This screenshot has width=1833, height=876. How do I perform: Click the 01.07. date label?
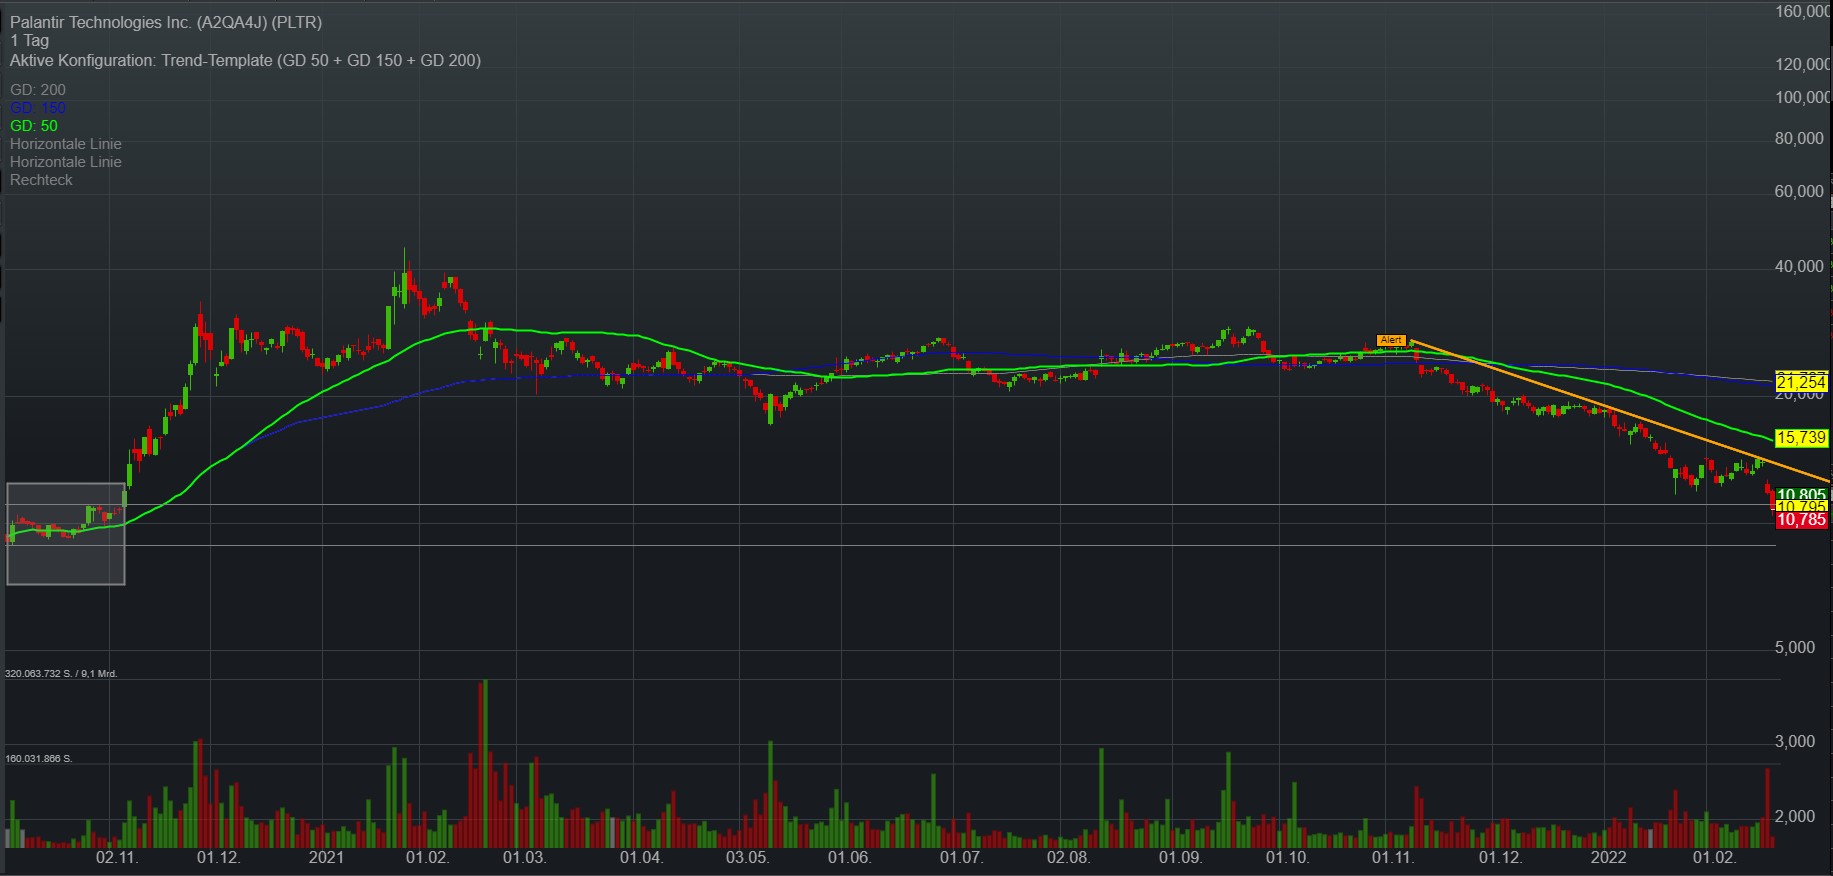pos(961,858)
